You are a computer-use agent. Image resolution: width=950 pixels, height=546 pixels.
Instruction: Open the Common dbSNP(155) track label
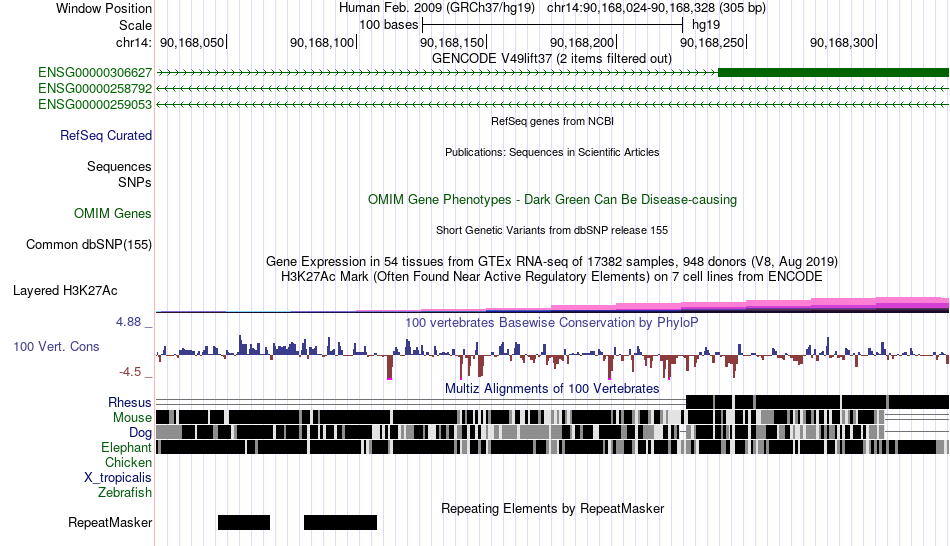[89, 245]
